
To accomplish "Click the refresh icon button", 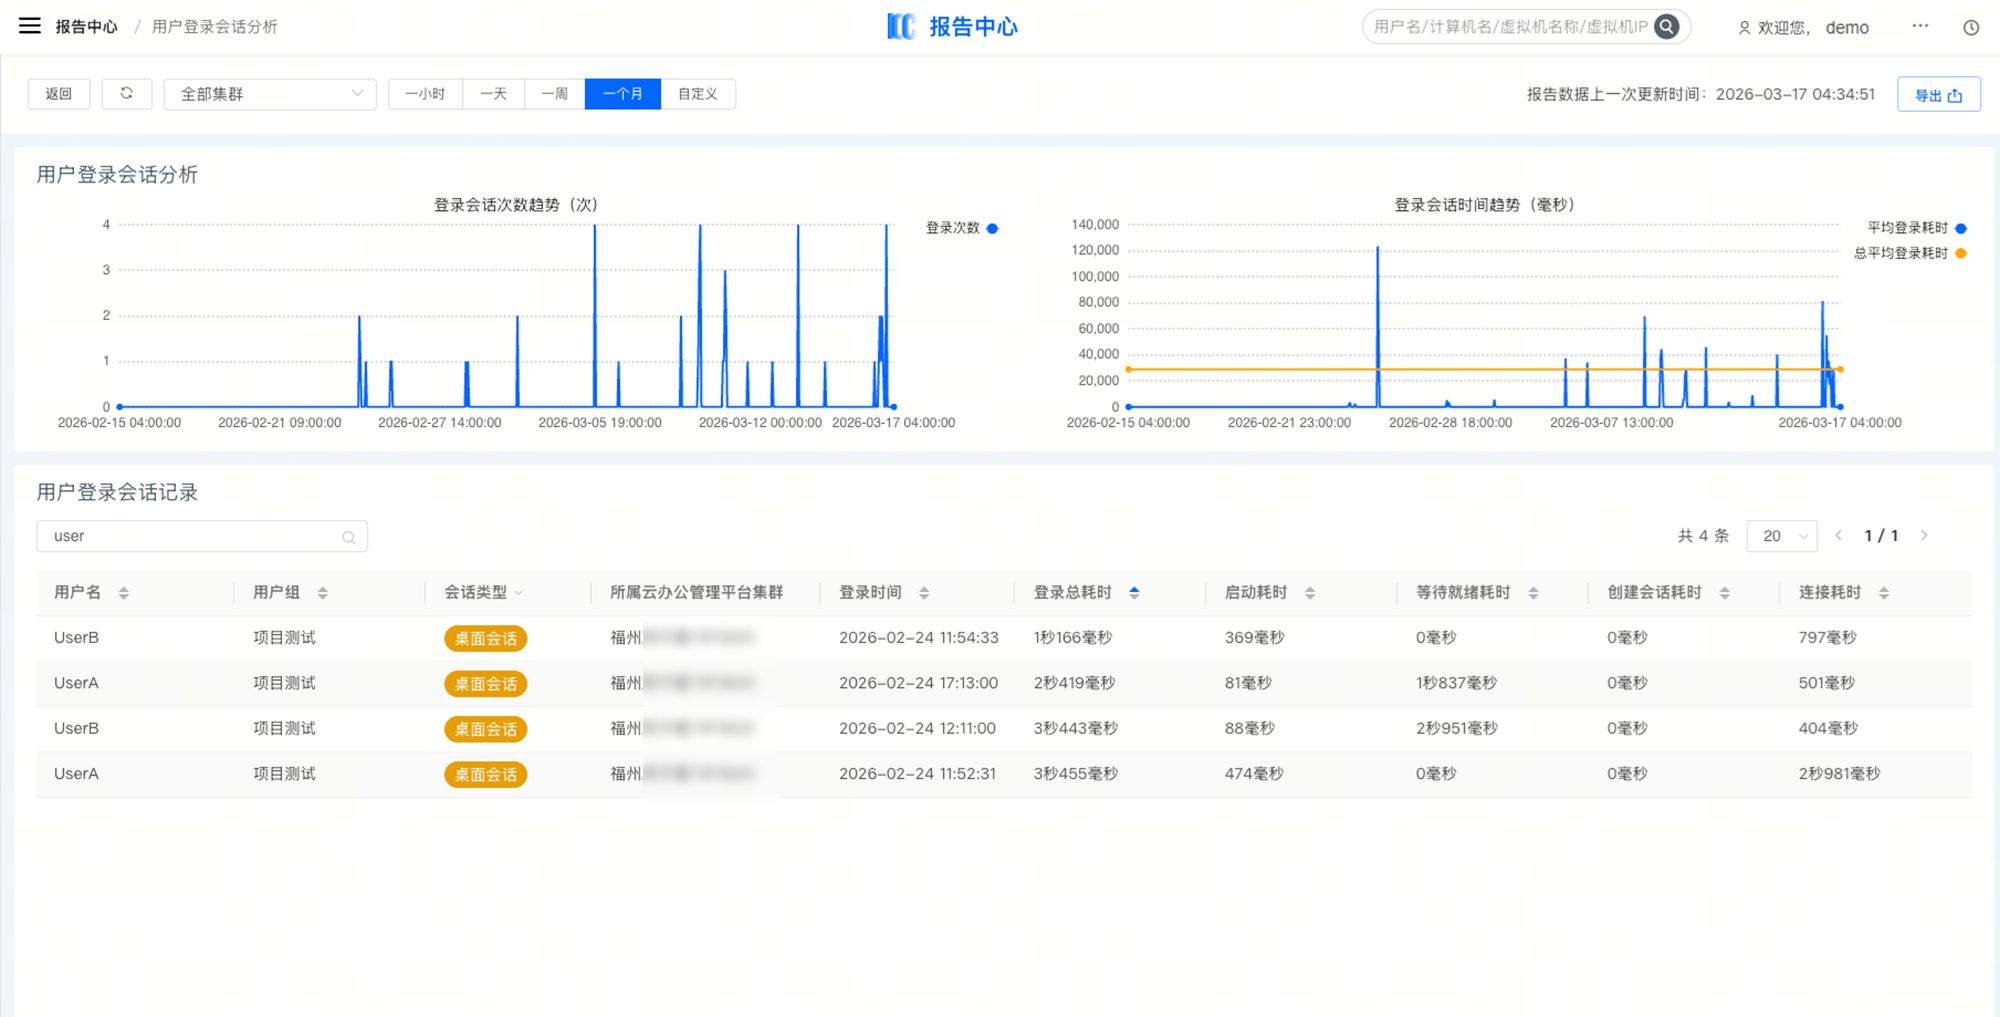I will [x=126, y=94].
